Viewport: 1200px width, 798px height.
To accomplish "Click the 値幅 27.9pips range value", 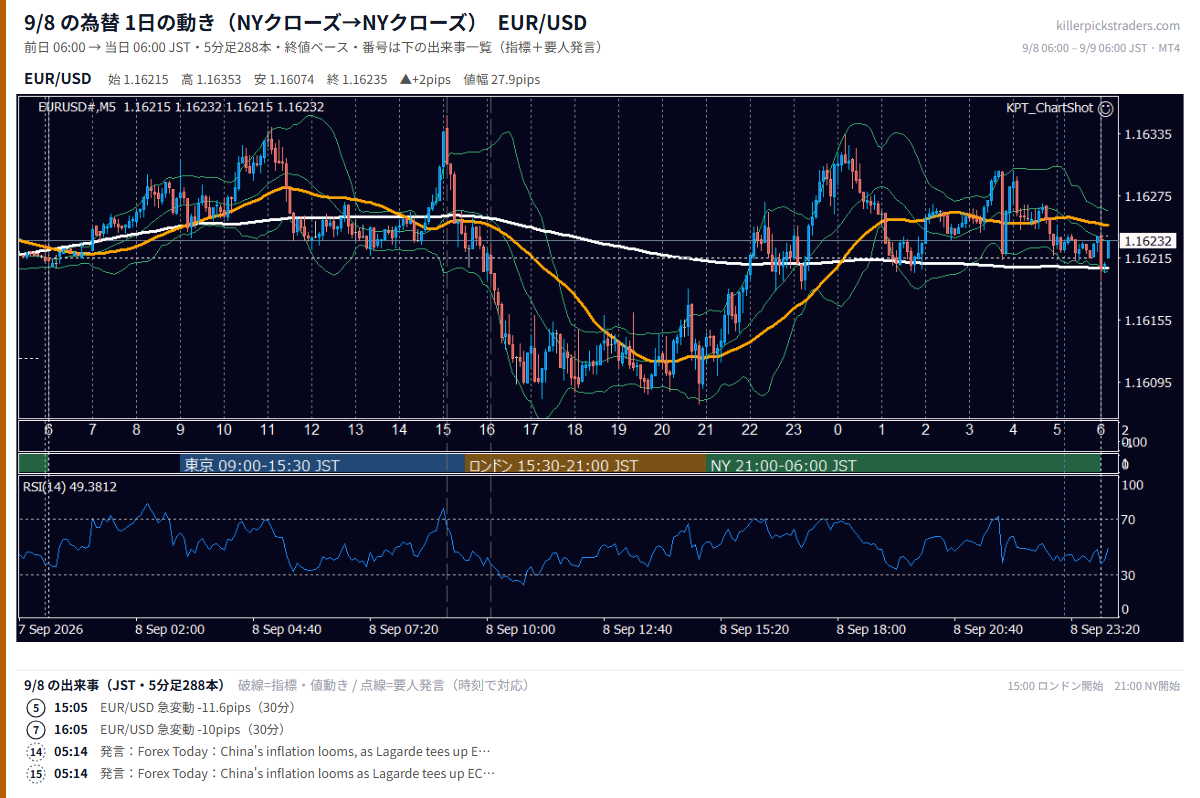I will click(502, 79).
